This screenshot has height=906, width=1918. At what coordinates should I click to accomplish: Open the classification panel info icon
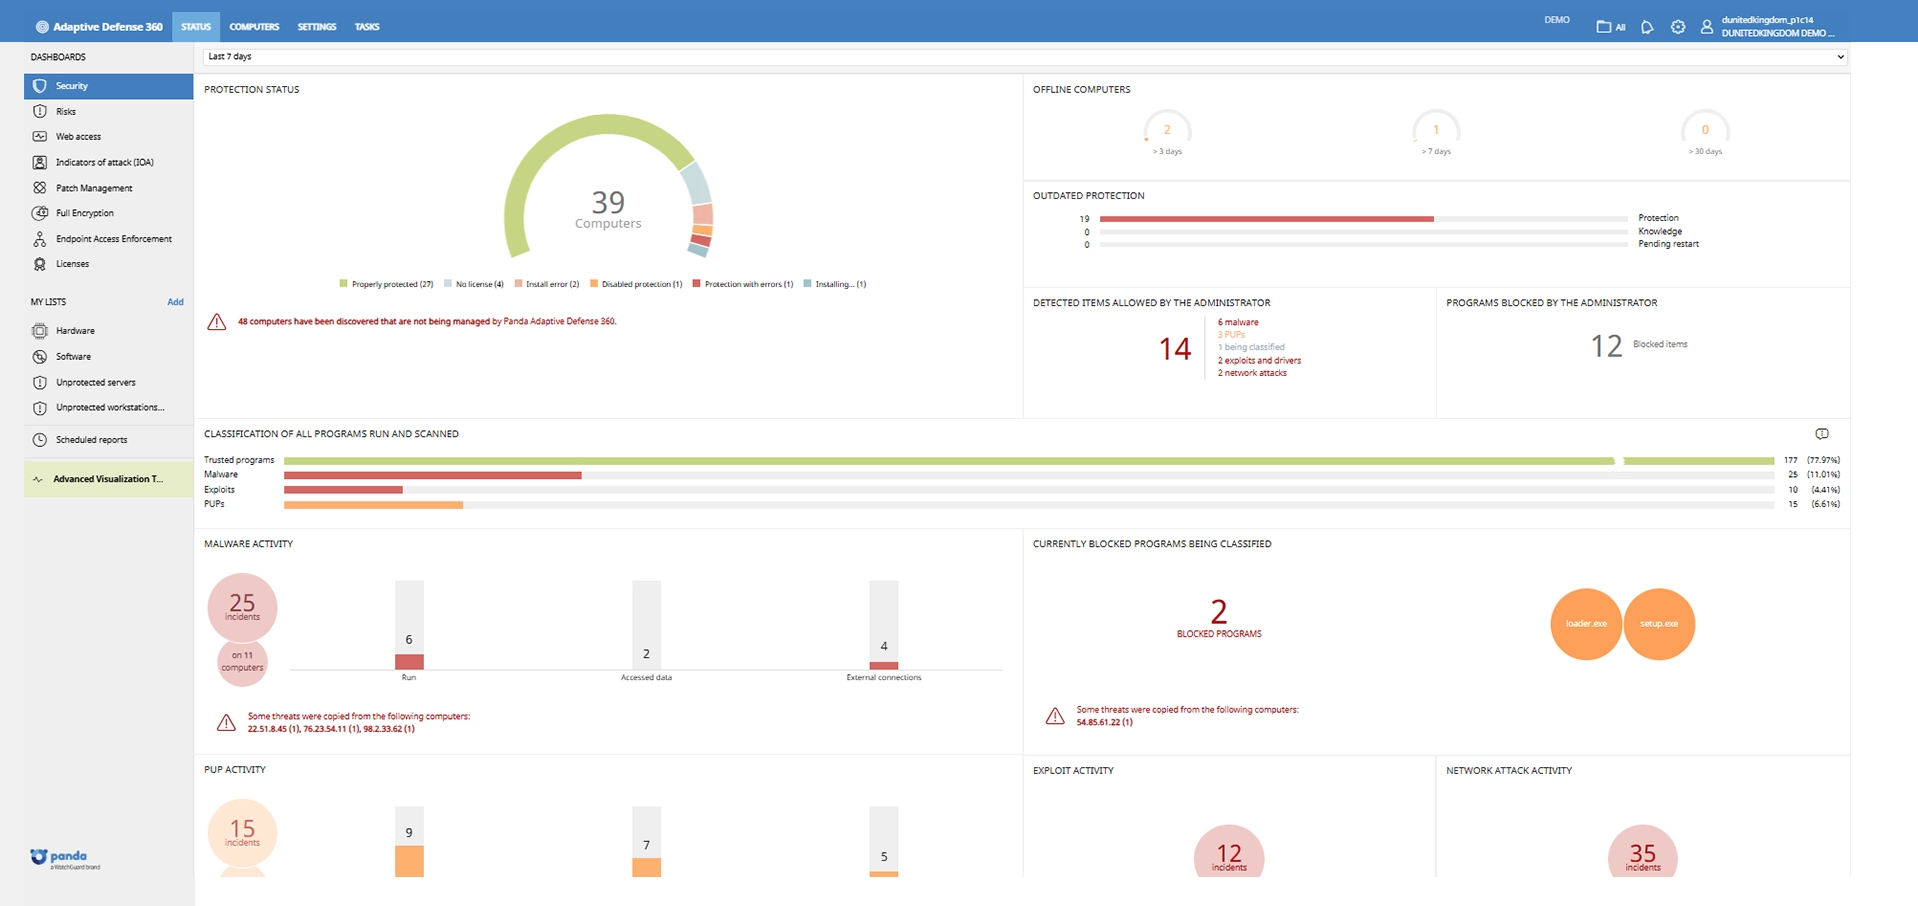[1822, 434]
